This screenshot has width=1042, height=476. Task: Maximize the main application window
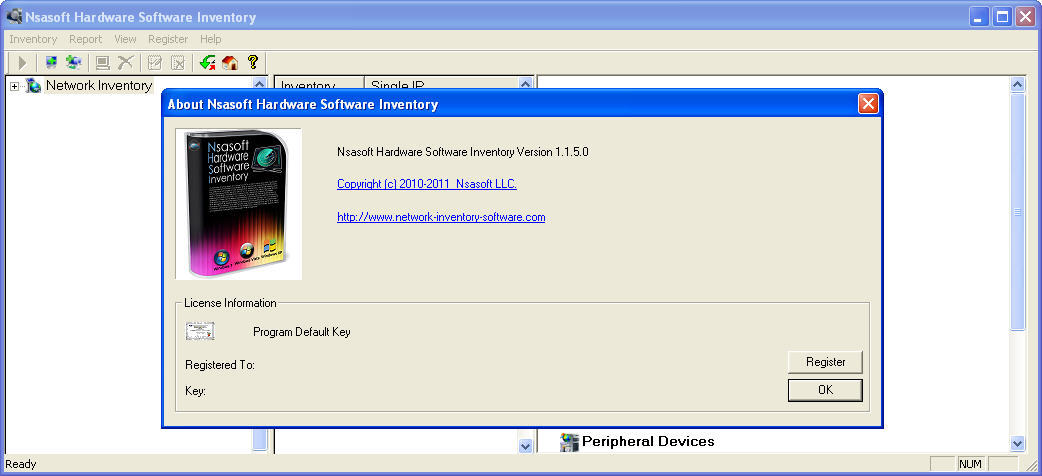(x=1001, y=17)
